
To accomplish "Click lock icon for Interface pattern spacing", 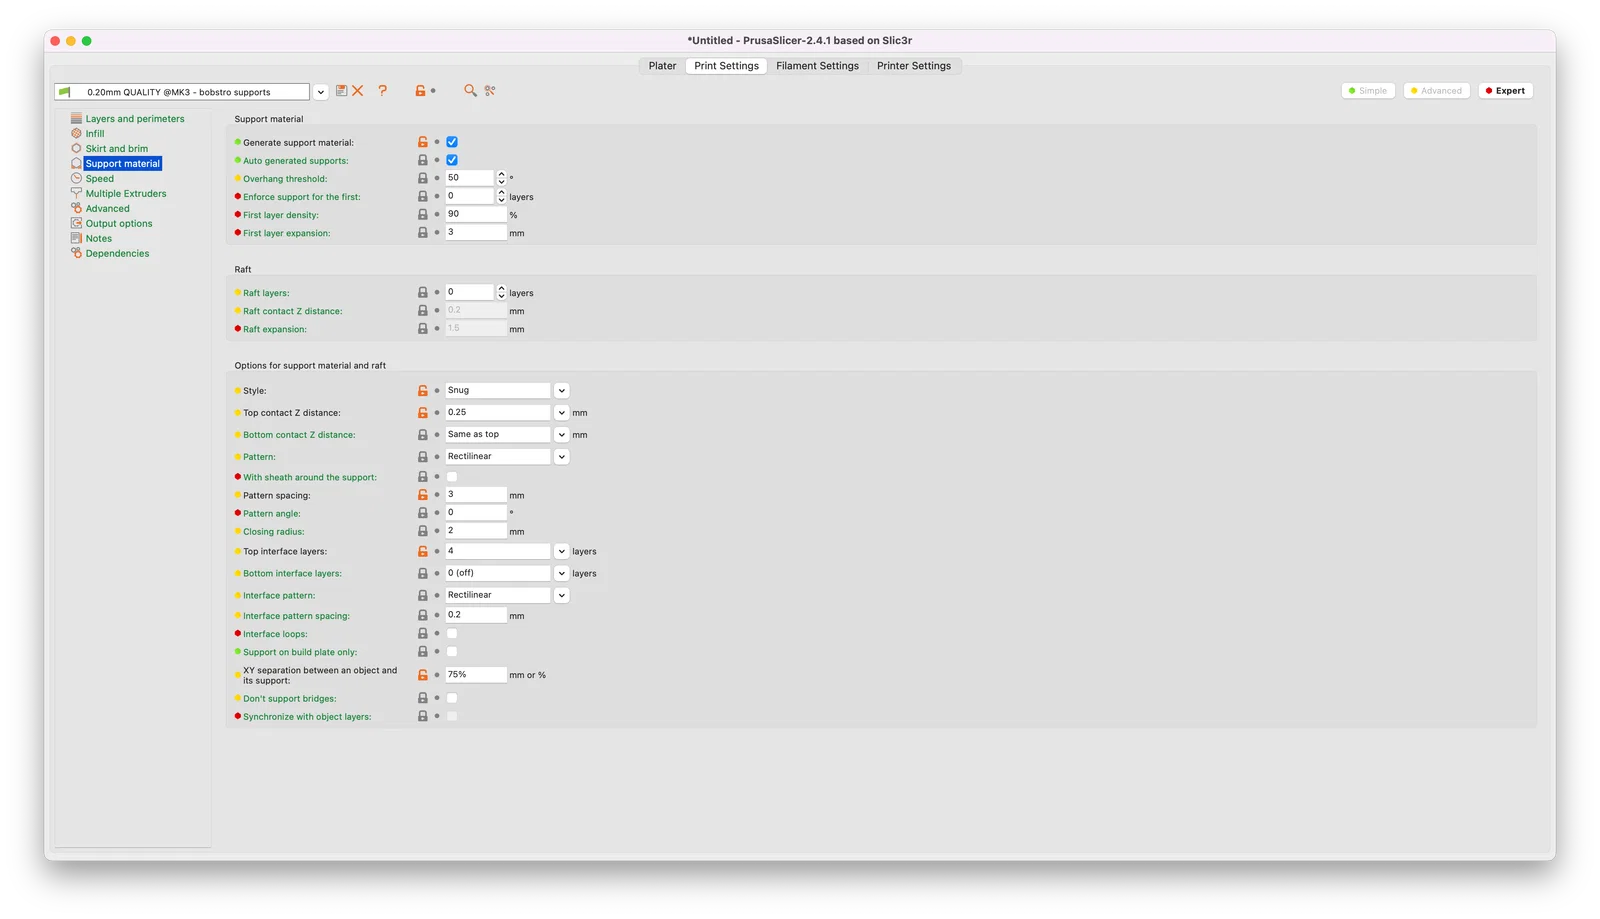I will 422,615.
